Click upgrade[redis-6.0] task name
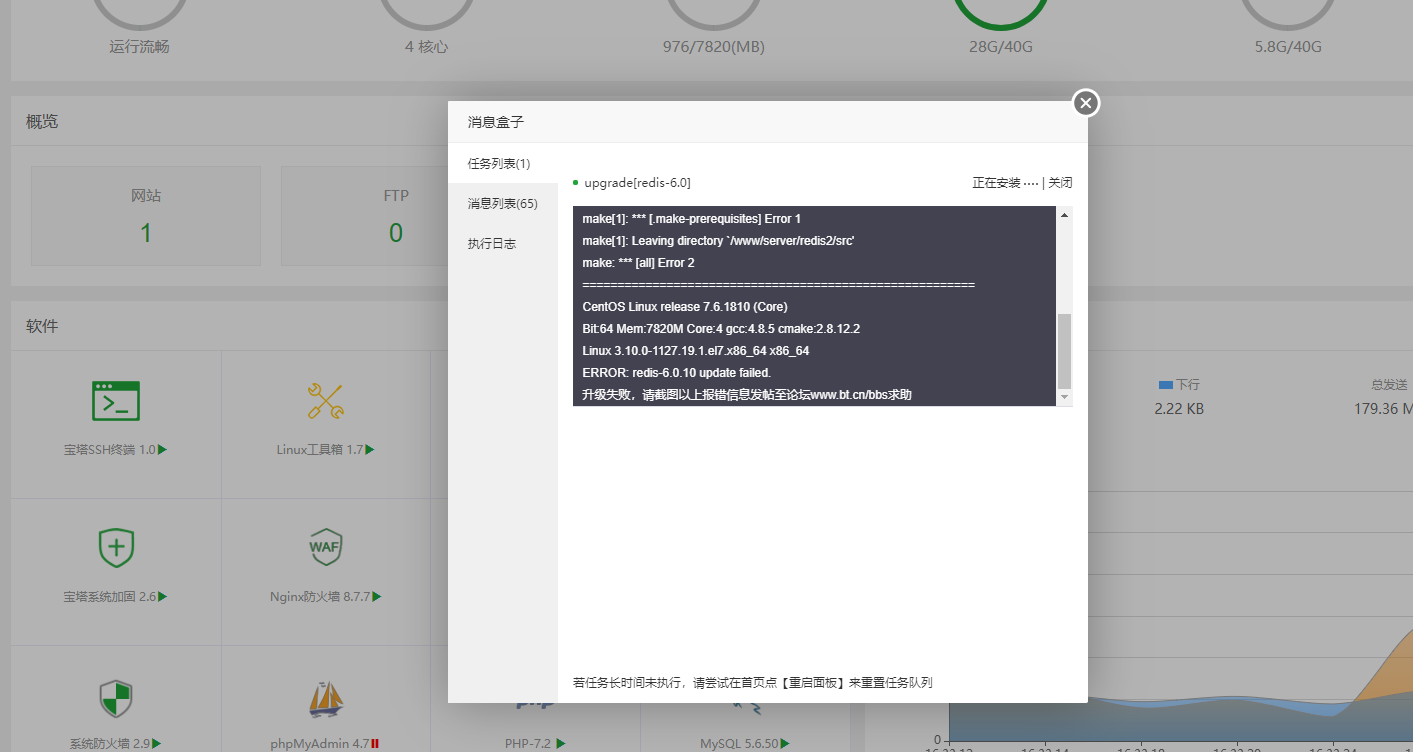1413x752 pixels. [637, 183]
